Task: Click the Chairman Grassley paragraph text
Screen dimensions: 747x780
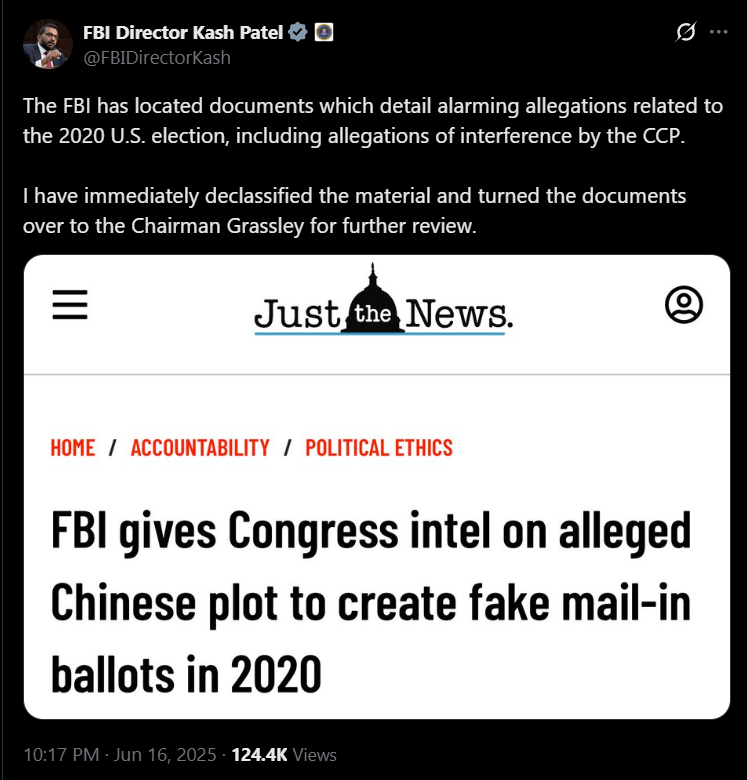Action: coord(354,211)
